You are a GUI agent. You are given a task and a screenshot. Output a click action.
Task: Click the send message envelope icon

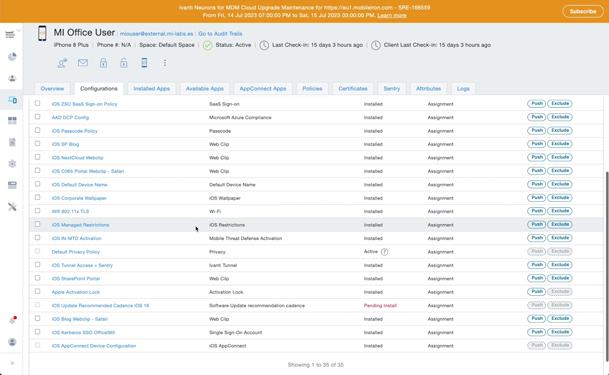83,62
